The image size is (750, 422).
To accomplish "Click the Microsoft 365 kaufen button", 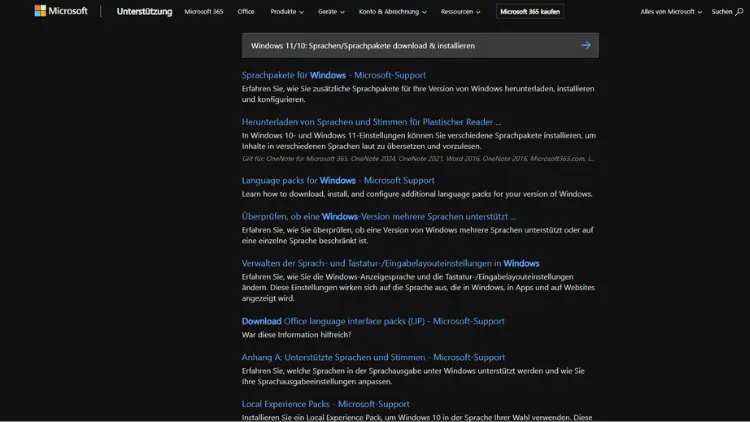I will [529, 11].
